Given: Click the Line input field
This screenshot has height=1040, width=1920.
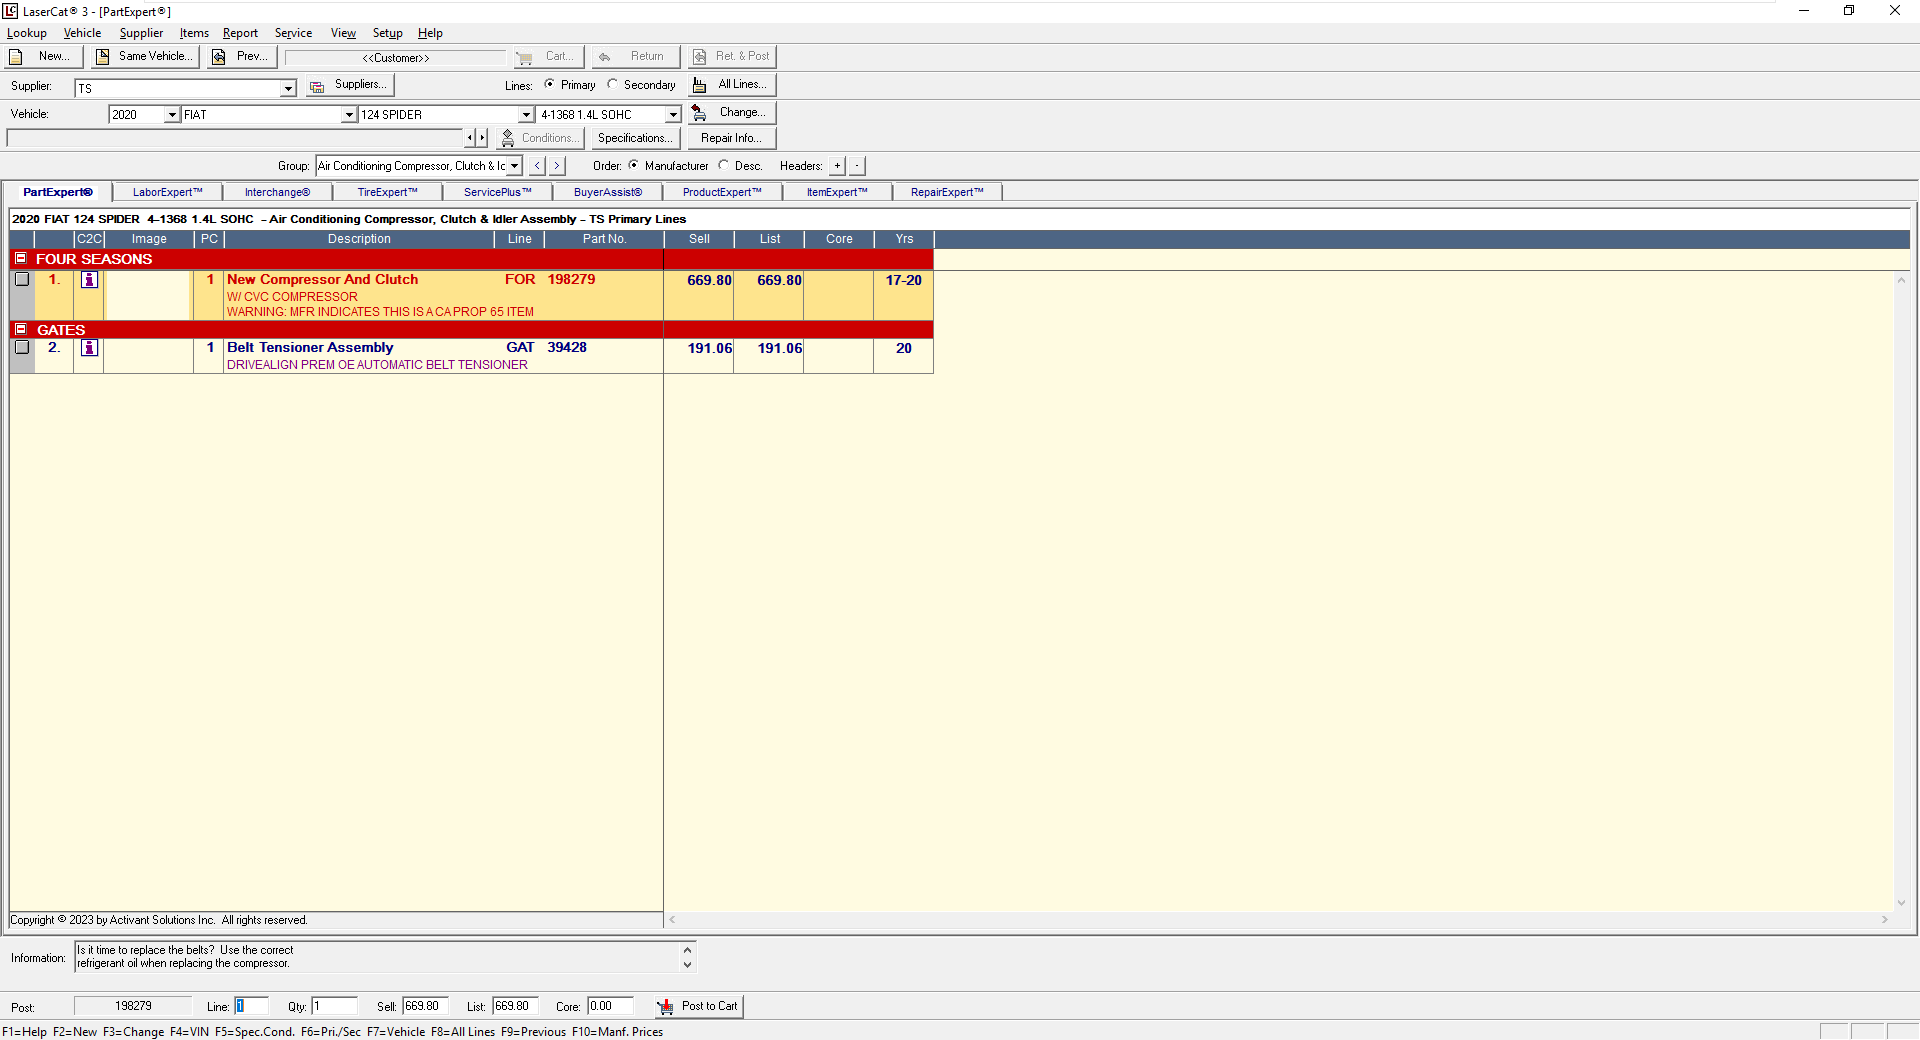Looking at the screenshot, I should pos(251,1006).
